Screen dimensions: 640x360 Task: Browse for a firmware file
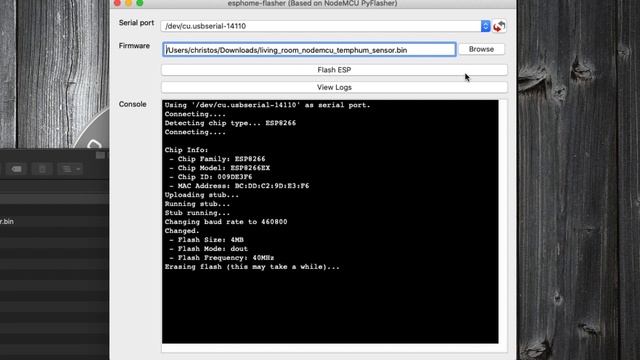pos(481,49)
